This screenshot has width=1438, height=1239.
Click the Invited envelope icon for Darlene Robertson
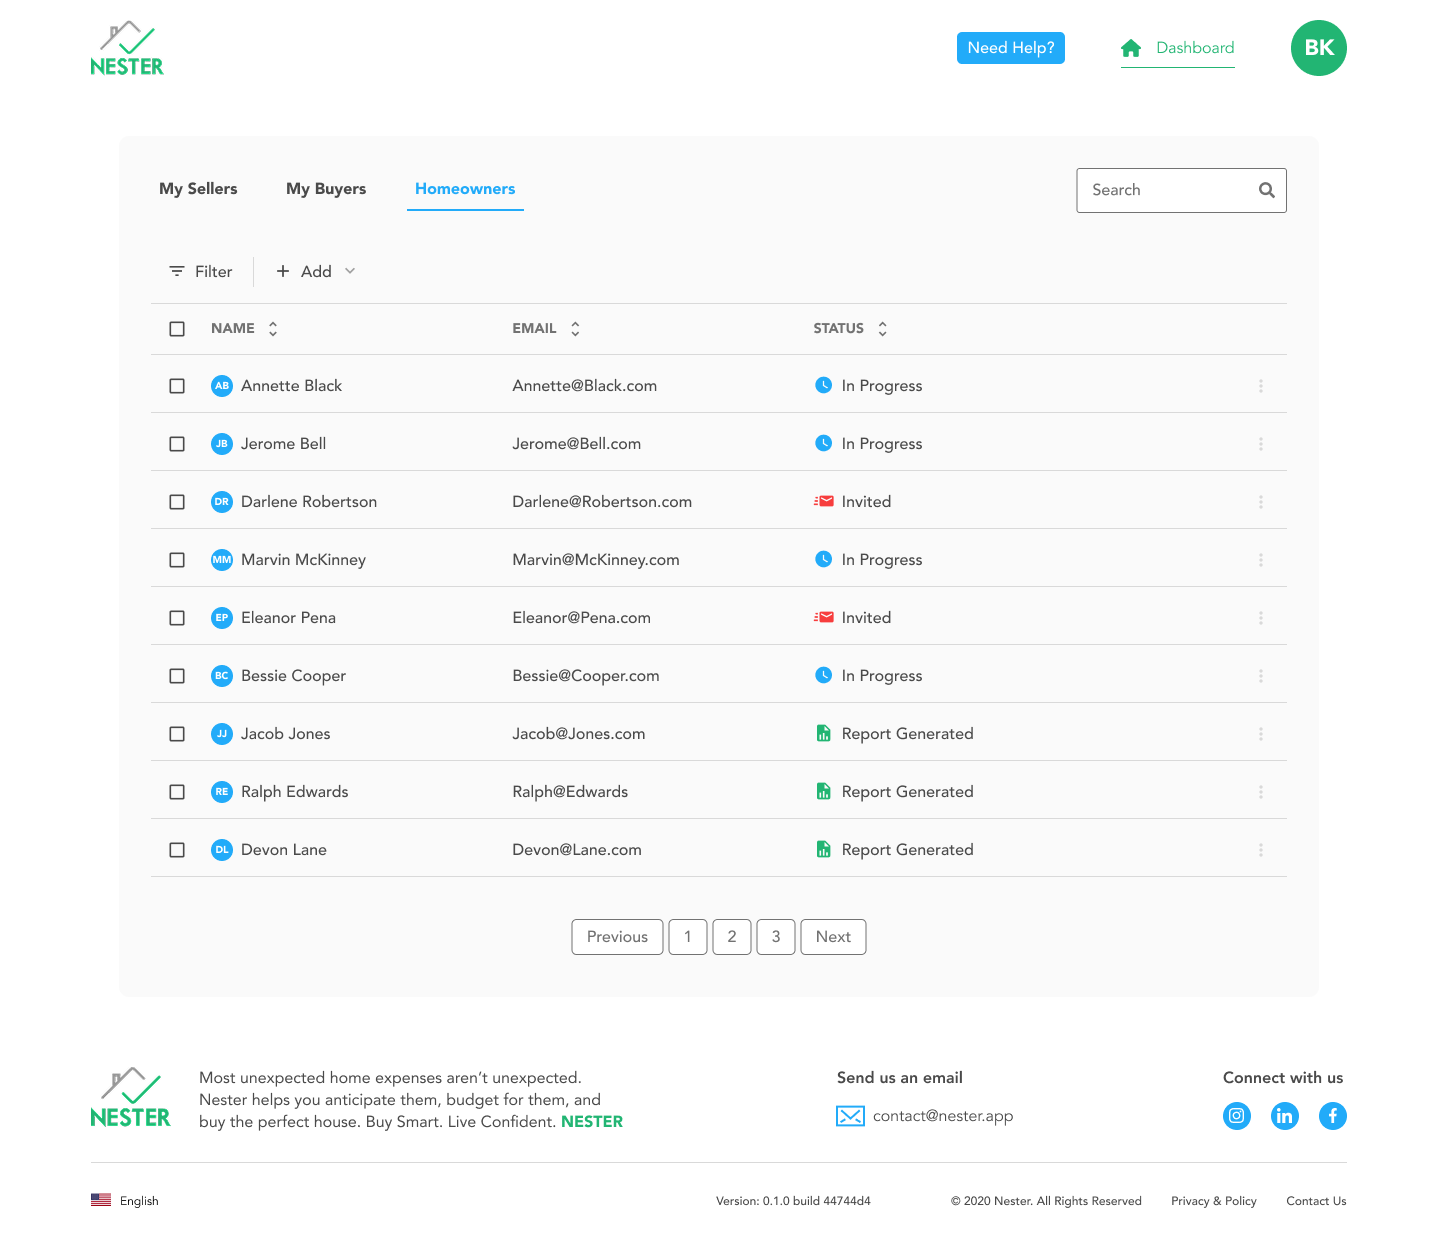click(x=823, y=501)
